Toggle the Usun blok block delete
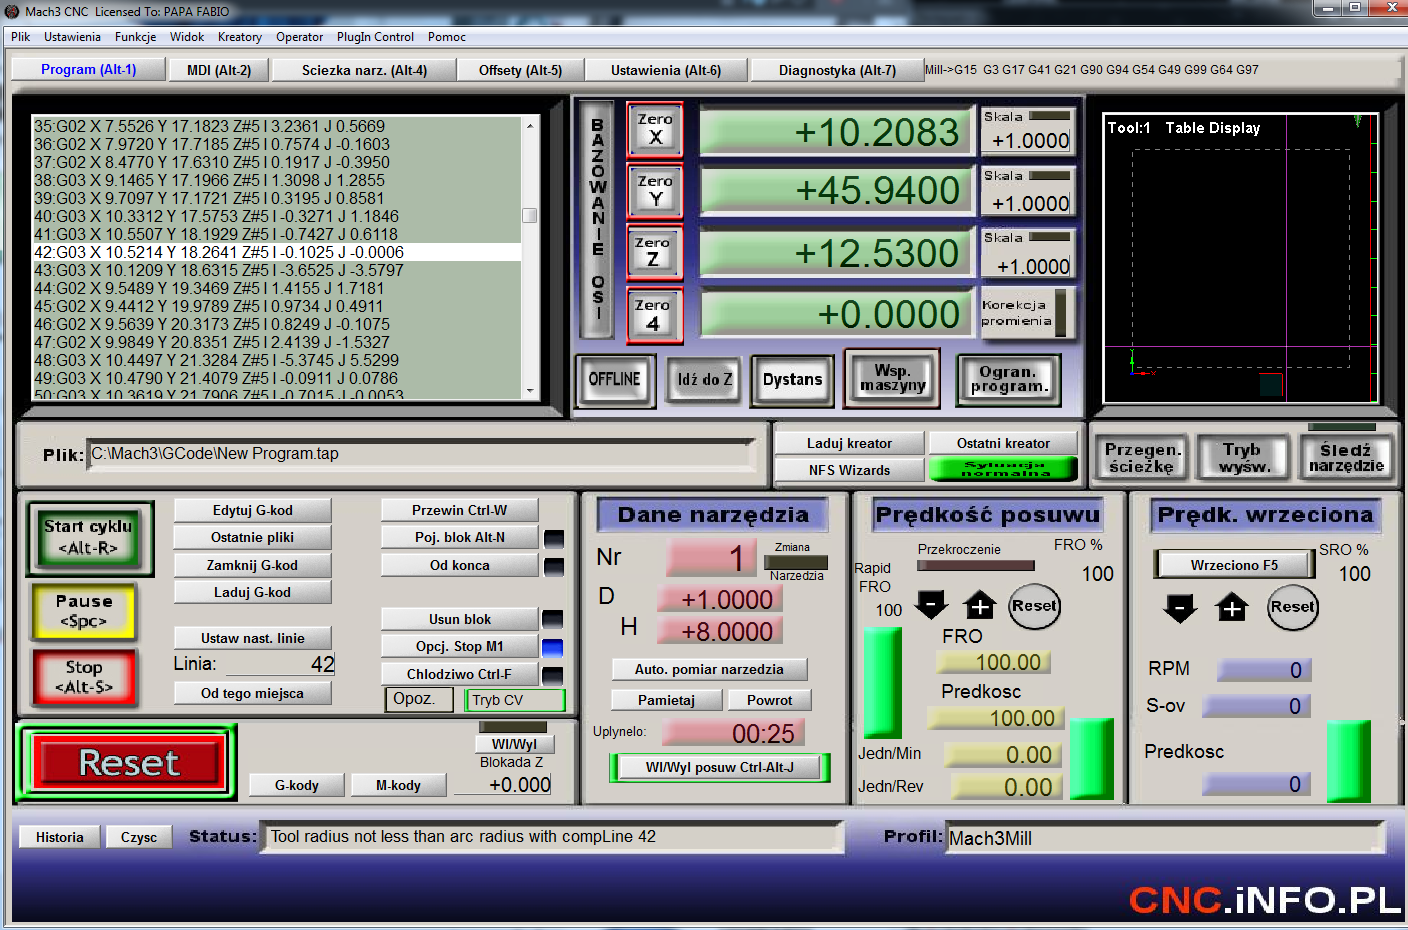Image resolution: width=1408 pixels, height=930 pixels. click(x=460, y=619)
